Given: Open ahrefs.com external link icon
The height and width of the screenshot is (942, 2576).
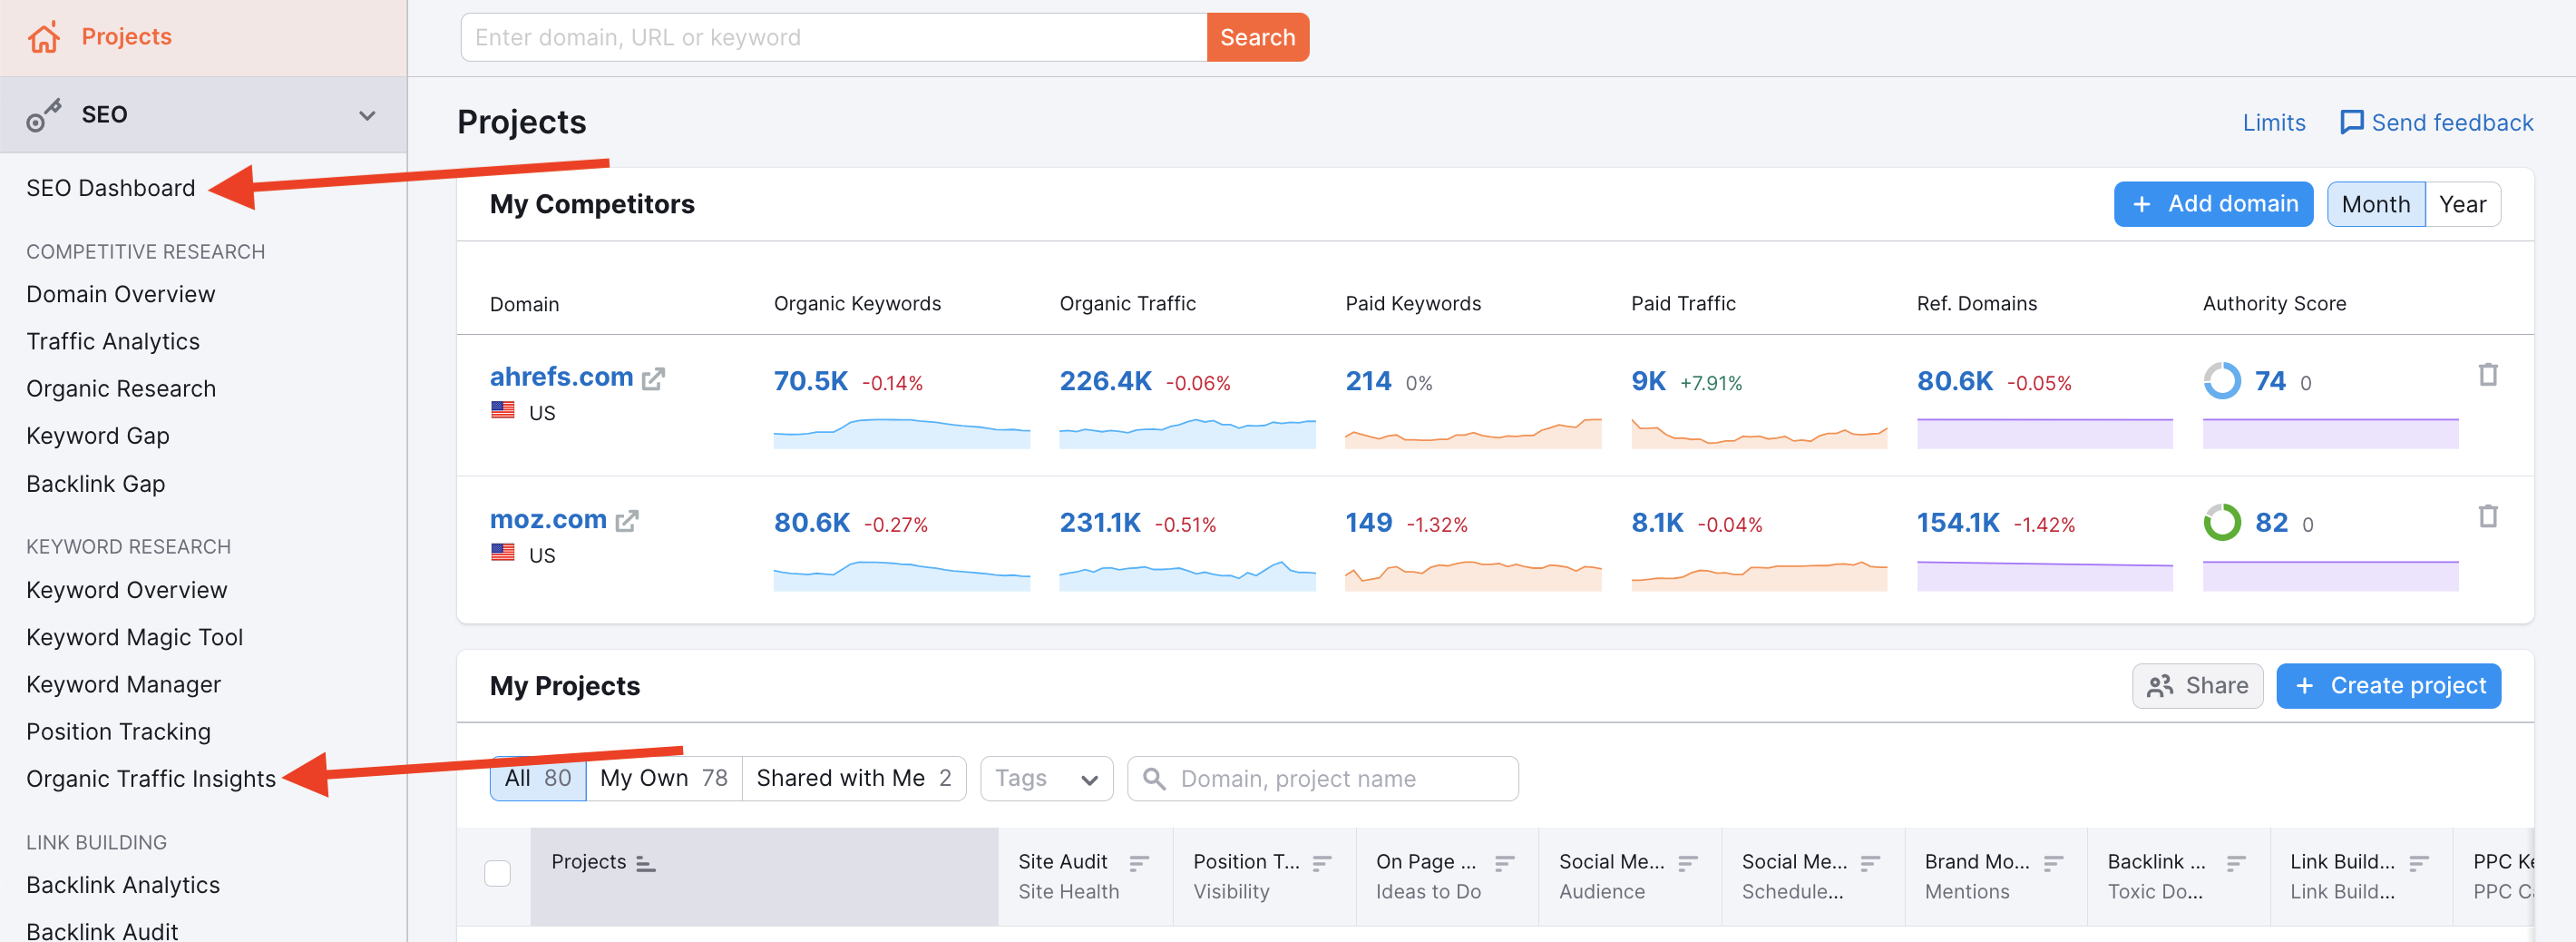Looking at the screenshot, I should tap(653, 378).
